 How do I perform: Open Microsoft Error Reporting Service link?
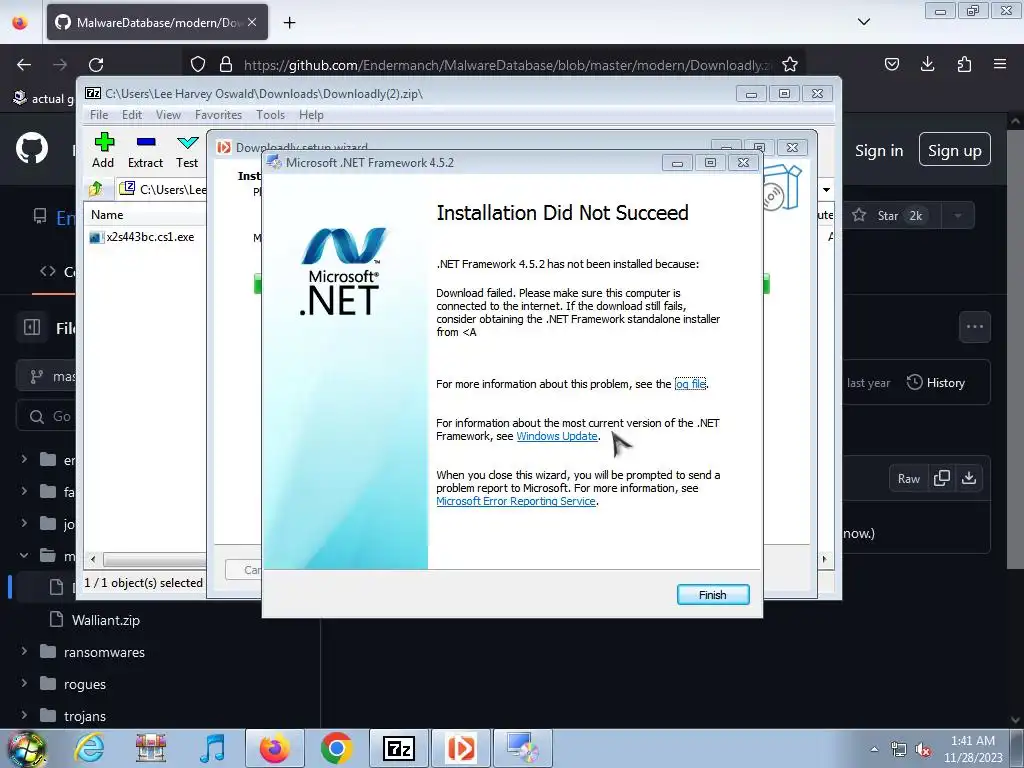[x=516, y=502]
